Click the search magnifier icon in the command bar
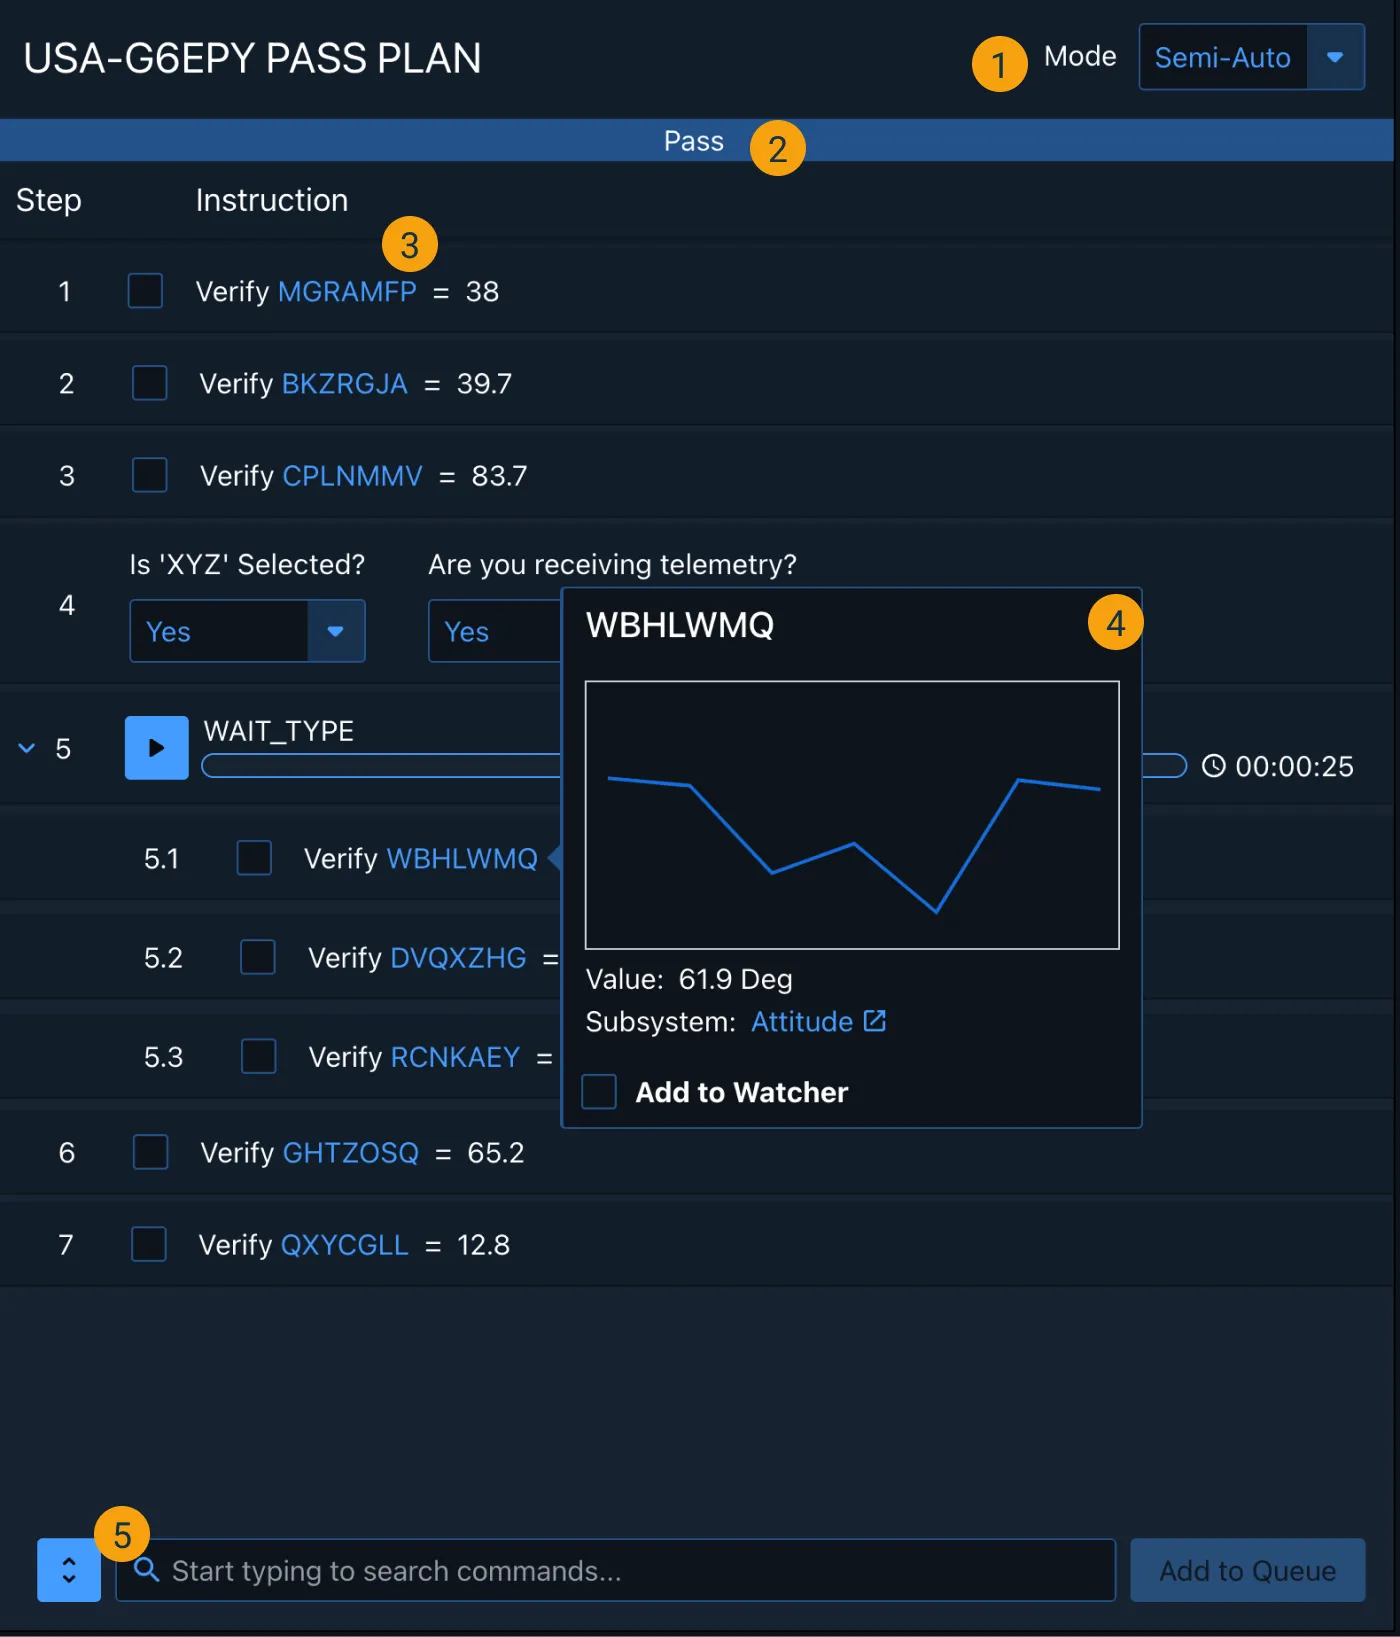The height and width of the screenshot is (1637, 1400). (147, 1570)
